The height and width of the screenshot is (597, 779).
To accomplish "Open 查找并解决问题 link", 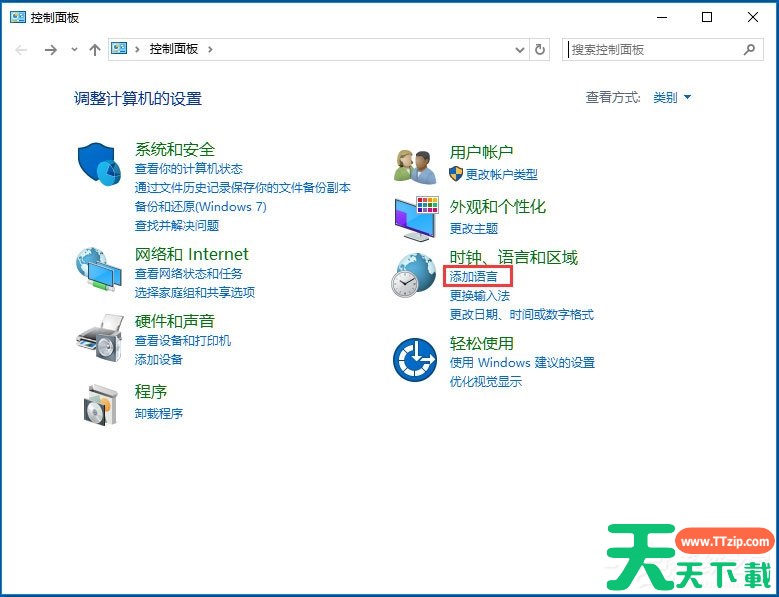I will point(177,225).
